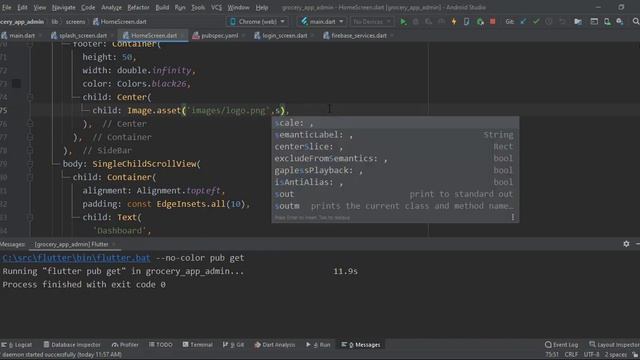Pick the excludeFromSemantics: bool suggestion
Viewport: 640px width, 360px height.
coord(396,158)
